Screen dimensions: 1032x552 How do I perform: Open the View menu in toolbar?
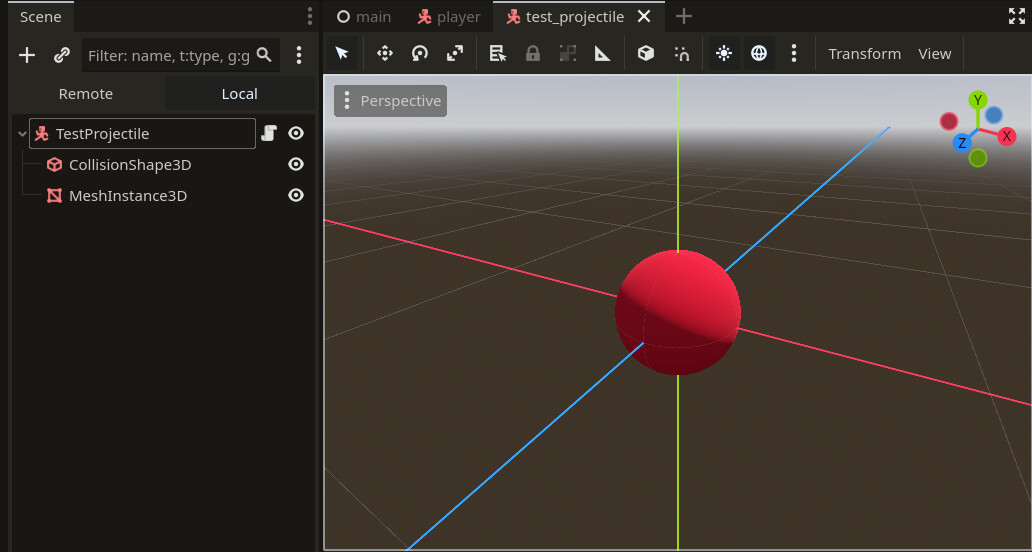click(x=934, y=54)
